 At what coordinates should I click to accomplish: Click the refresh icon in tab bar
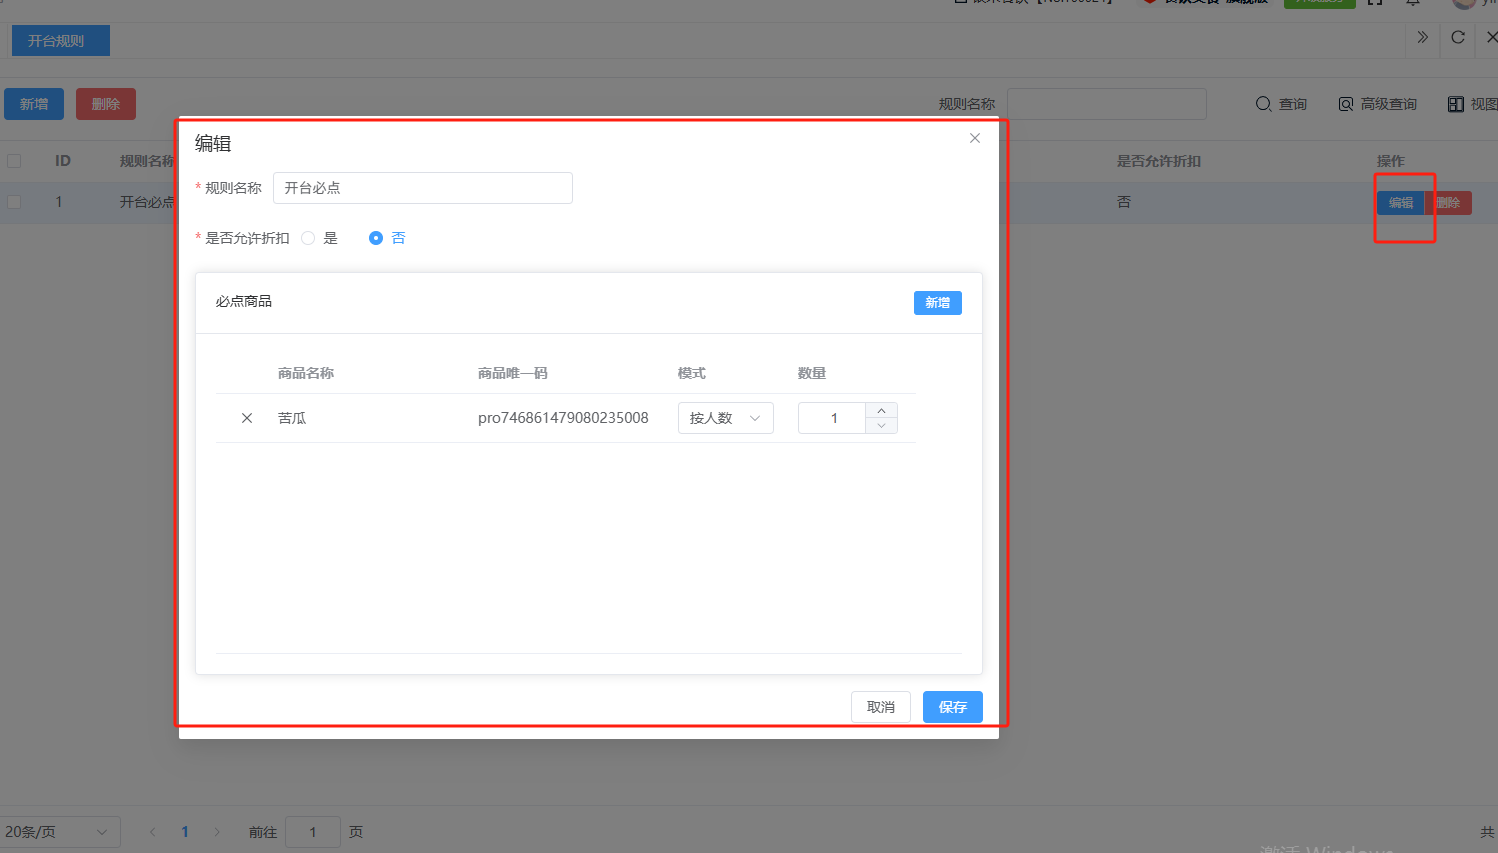1458,38
